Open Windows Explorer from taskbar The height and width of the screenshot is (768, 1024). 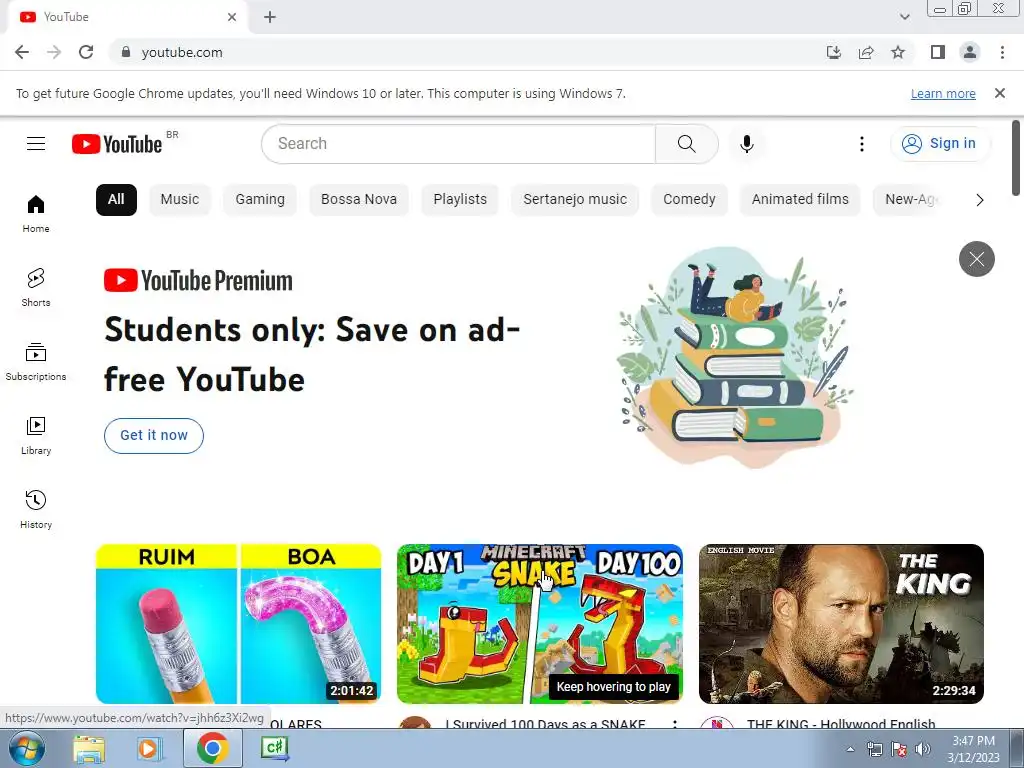pyautogui.click(x=89, y=748)
